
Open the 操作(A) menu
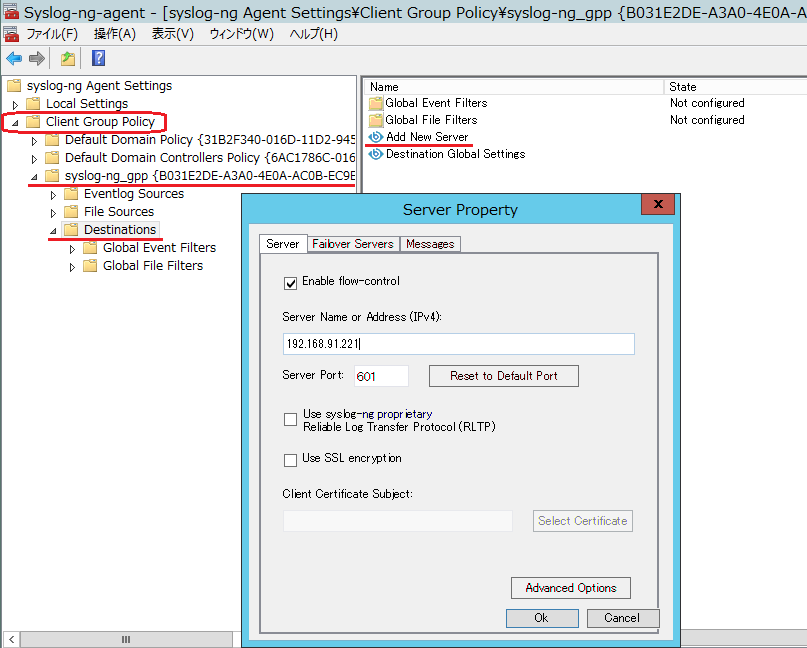115,34
